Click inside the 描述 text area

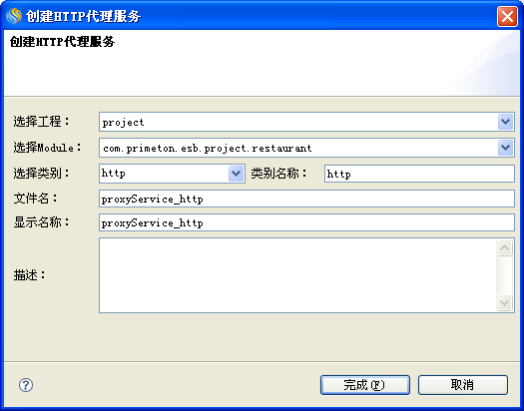pyautogui.click(x=297, y=275)
